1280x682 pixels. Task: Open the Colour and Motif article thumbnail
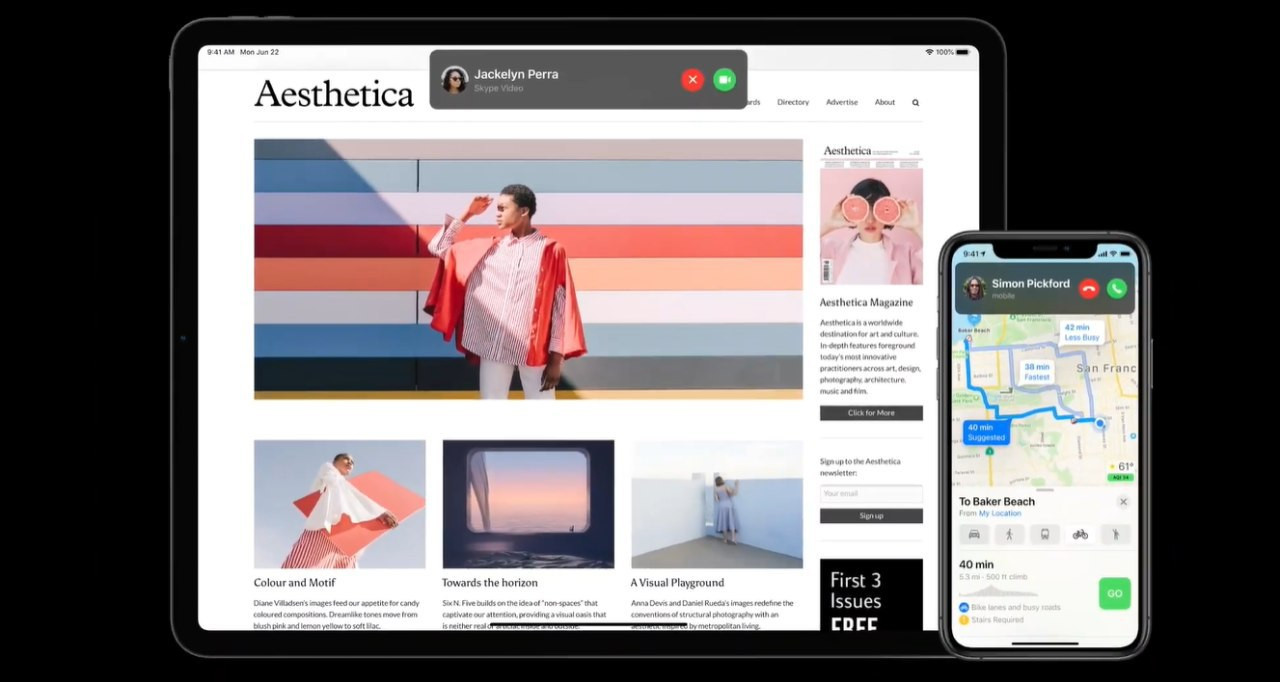coord(340,504)
